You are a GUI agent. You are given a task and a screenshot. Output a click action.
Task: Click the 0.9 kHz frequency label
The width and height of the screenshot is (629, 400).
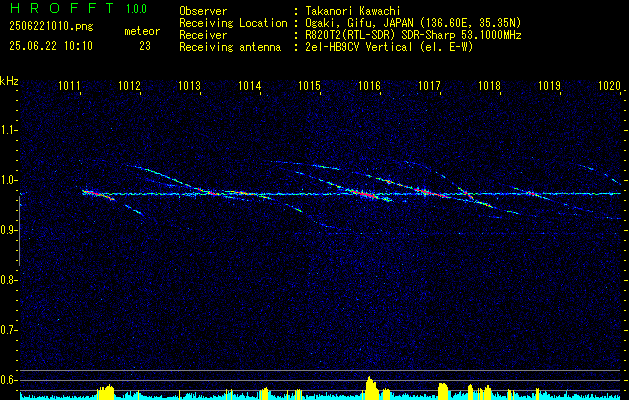[x=7, y=230]
